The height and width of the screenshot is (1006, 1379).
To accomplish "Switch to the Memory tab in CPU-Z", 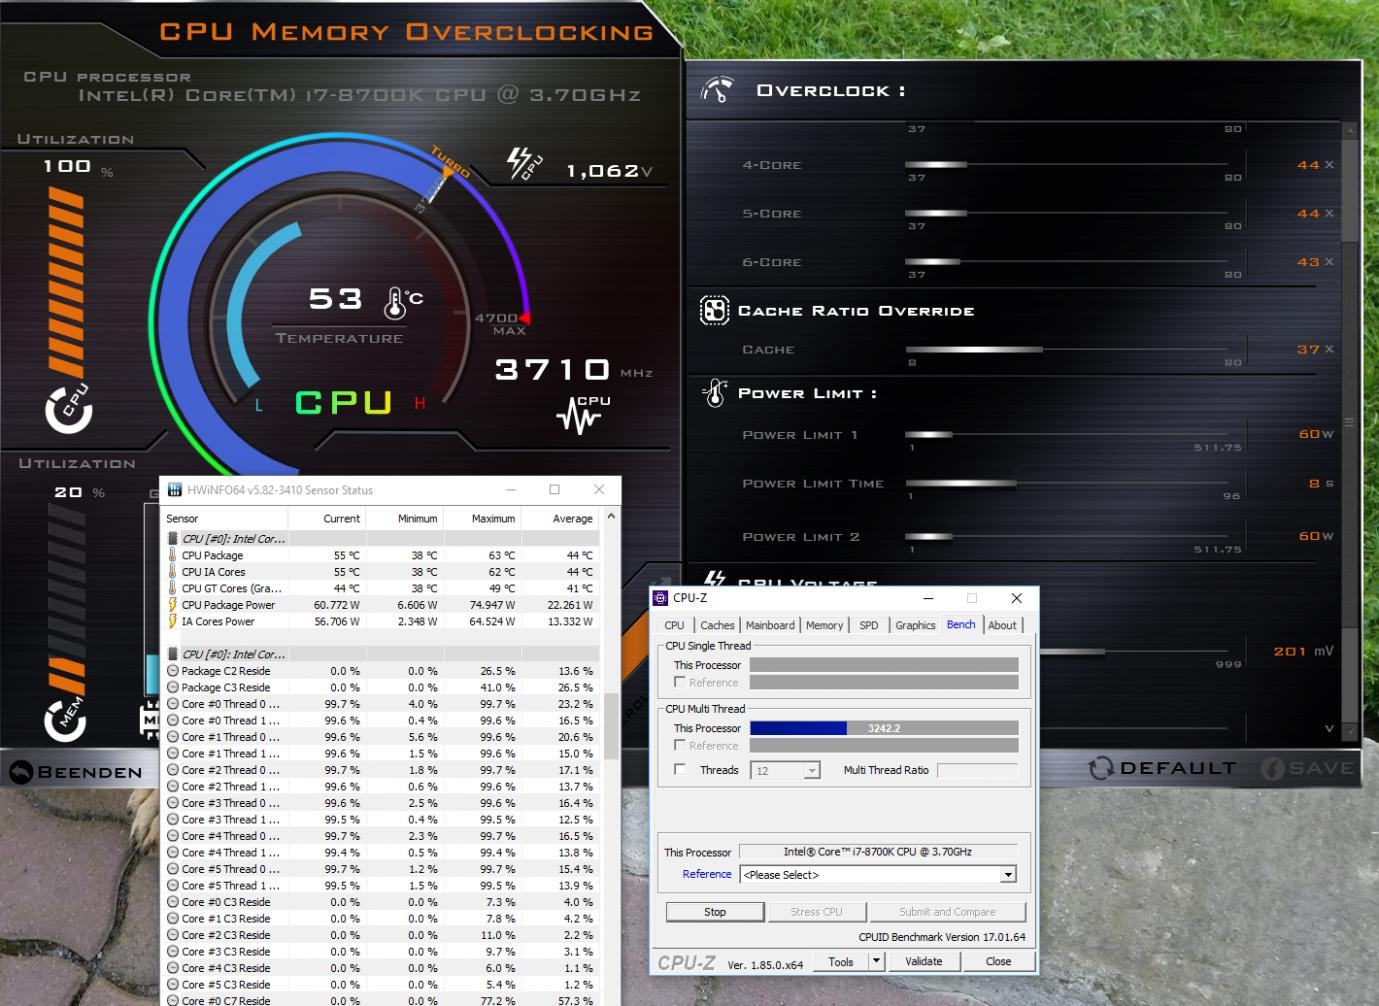I will coord(824,625).
